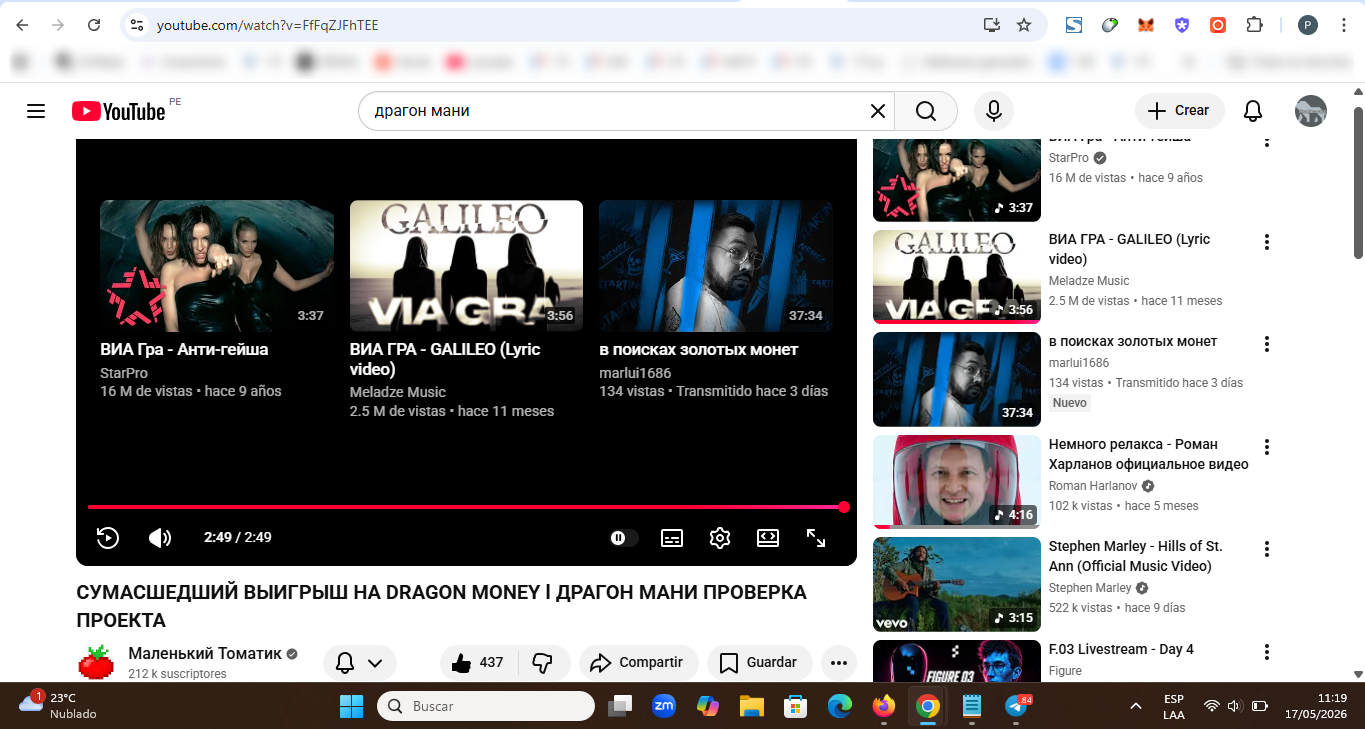Open sidebar video ВИА ГРА - GALILEO title
This screenshot has height=729, width=1365.
click(x=1129, y=249)
